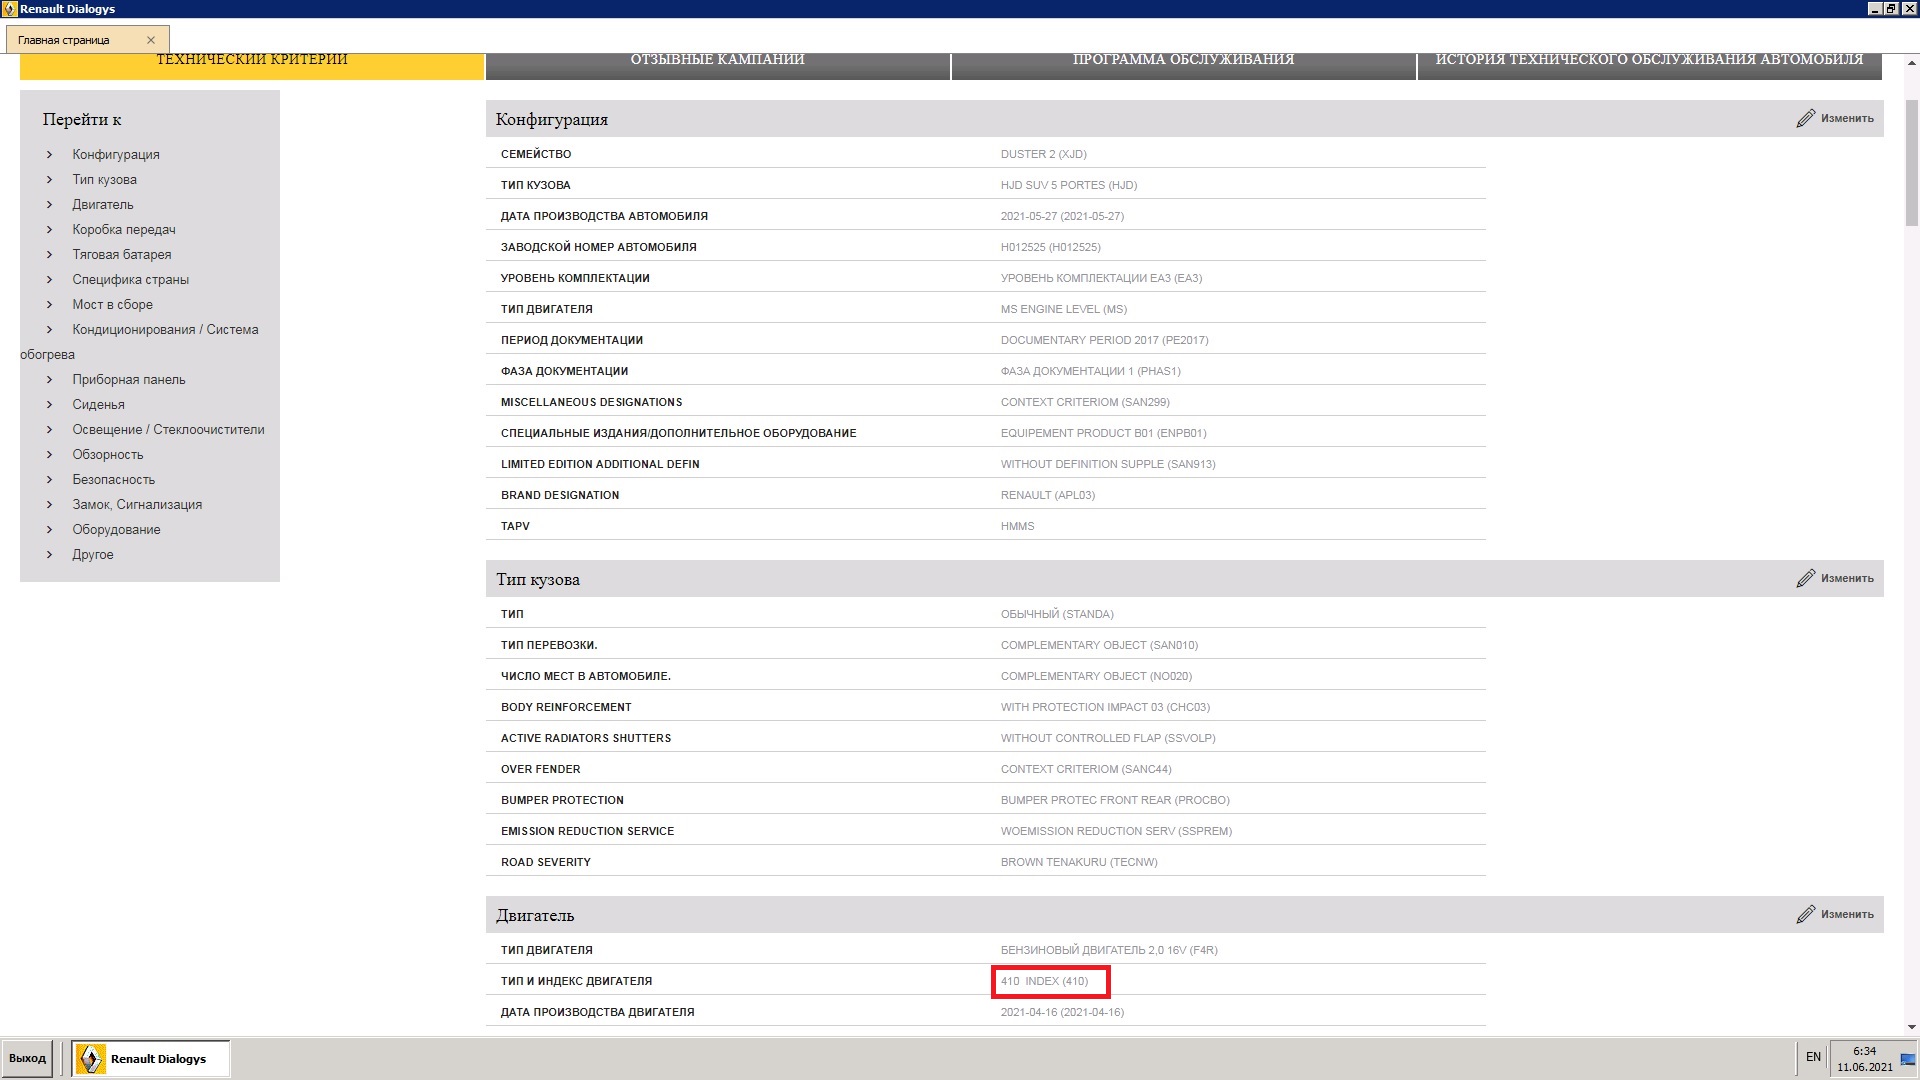Open ПРОГРАММА ОБСЛУЖИВАНИЯ tab

tap(1183, 65)
